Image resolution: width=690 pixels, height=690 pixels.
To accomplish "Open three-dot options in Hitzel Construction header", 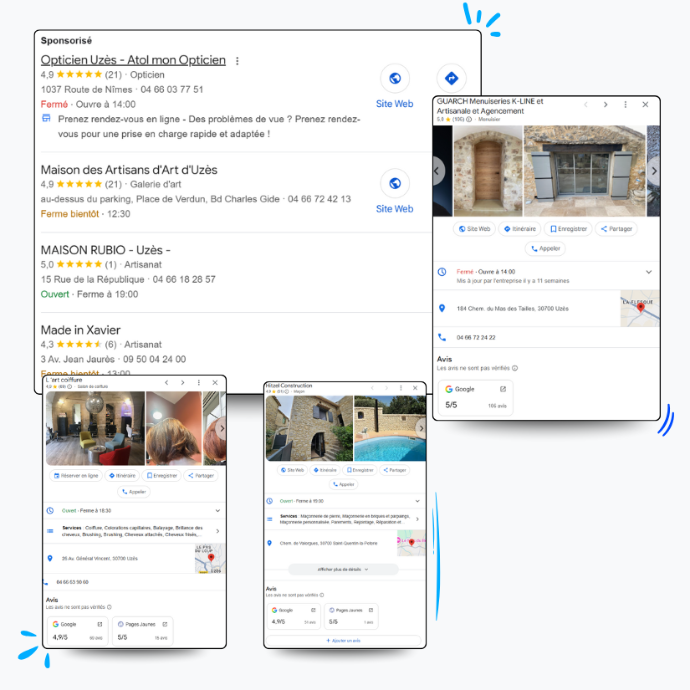I will coord(400,388).
